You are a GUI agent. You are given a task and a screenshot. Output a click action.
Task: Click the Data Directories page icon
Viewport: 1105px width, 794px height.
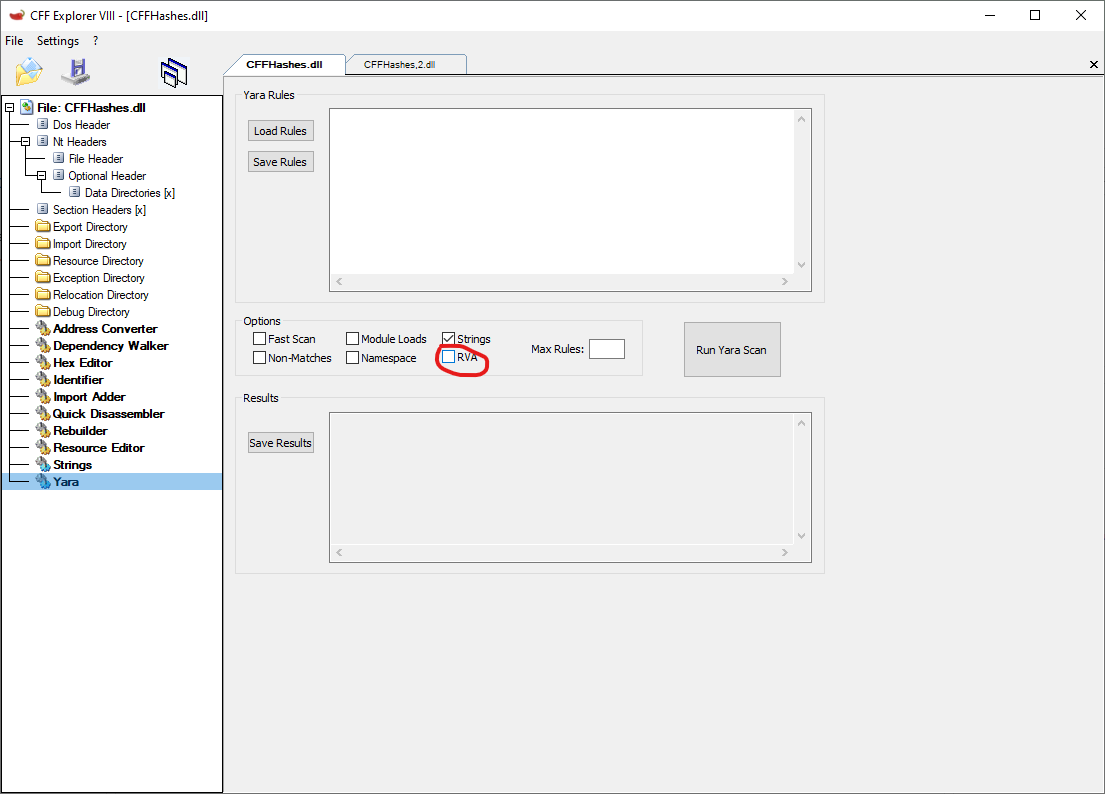tap(75, 192)
